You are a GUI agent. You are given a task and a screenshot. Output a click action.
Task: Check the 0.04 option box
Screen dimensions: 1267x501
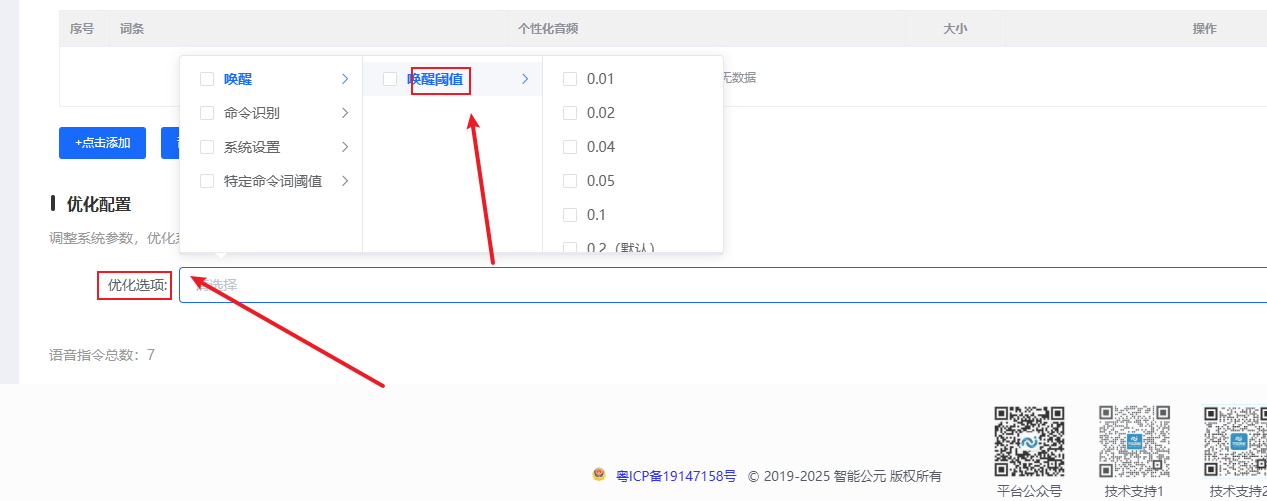[x=570, y=147]
